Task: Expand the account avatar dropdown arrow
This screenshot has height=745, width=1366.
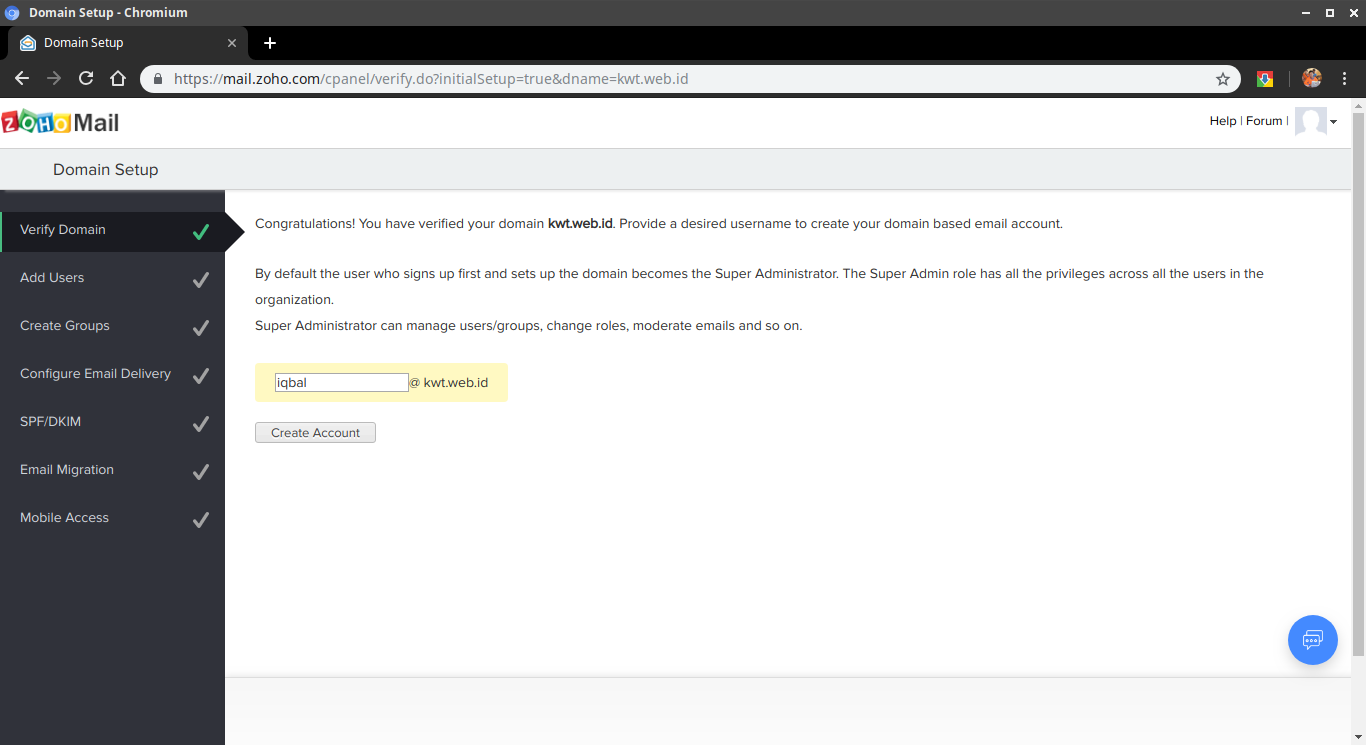Action: (x=1333, y=121)
